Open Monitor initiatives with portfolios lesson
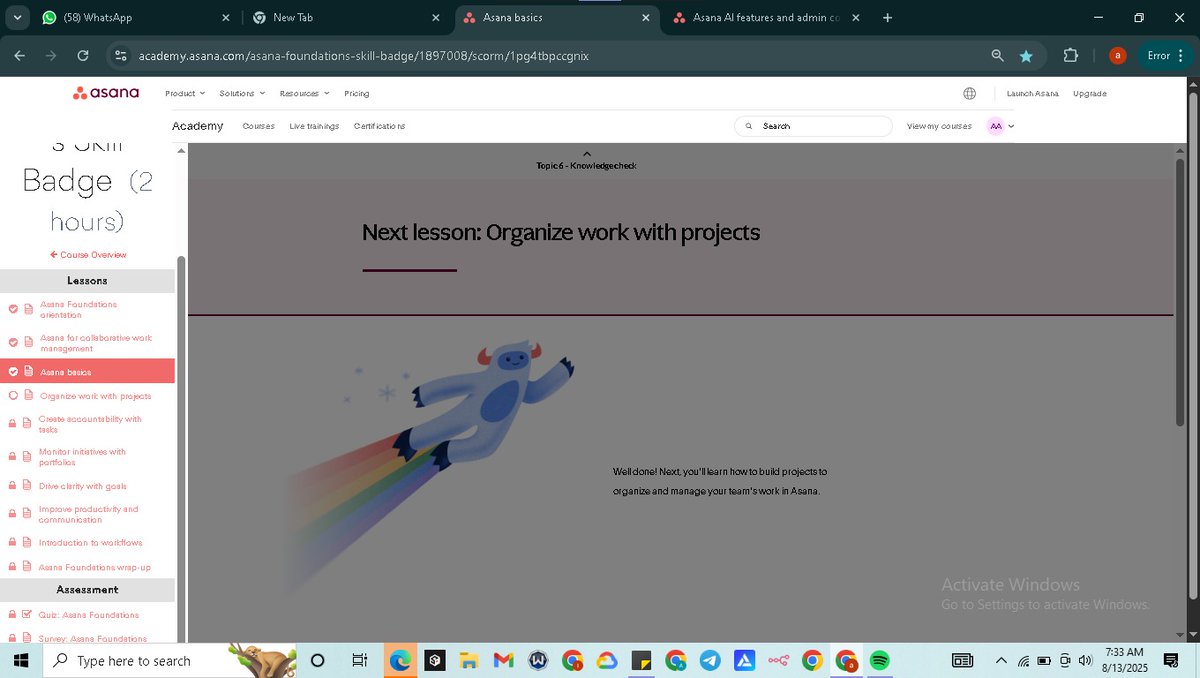Image resolution: width=1200 pixels, height=678 pixels. click(x=82, y=457)
